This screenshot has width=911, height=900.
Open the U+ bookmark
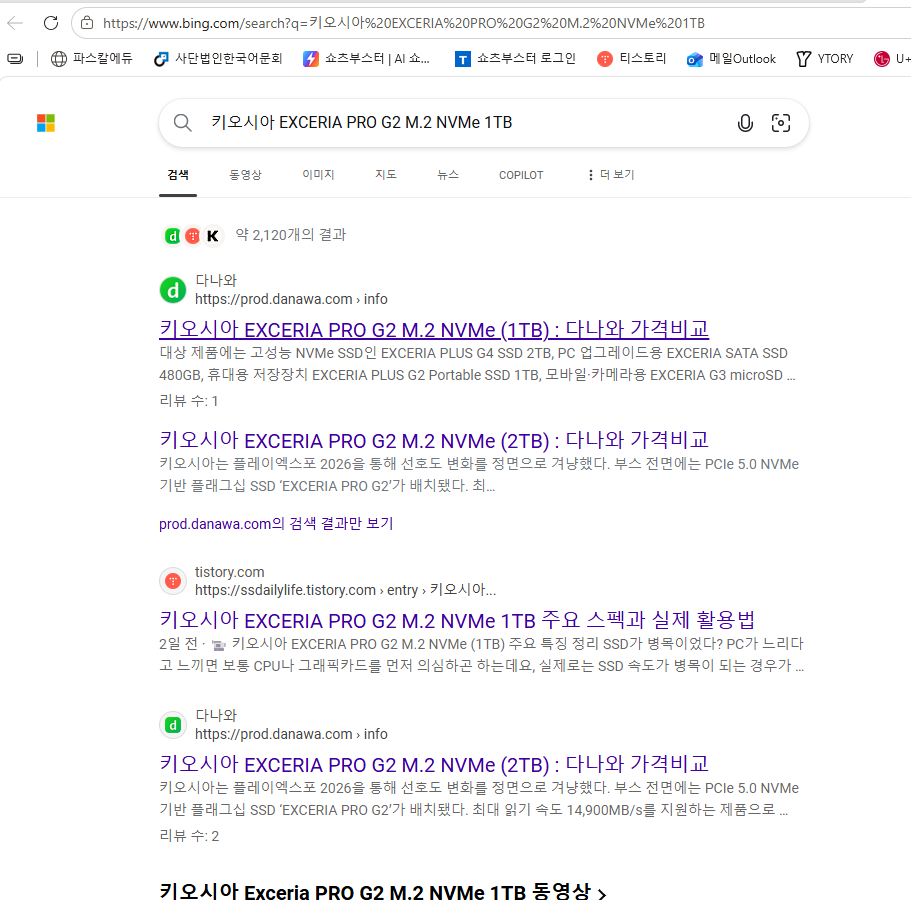pos(892,59)
